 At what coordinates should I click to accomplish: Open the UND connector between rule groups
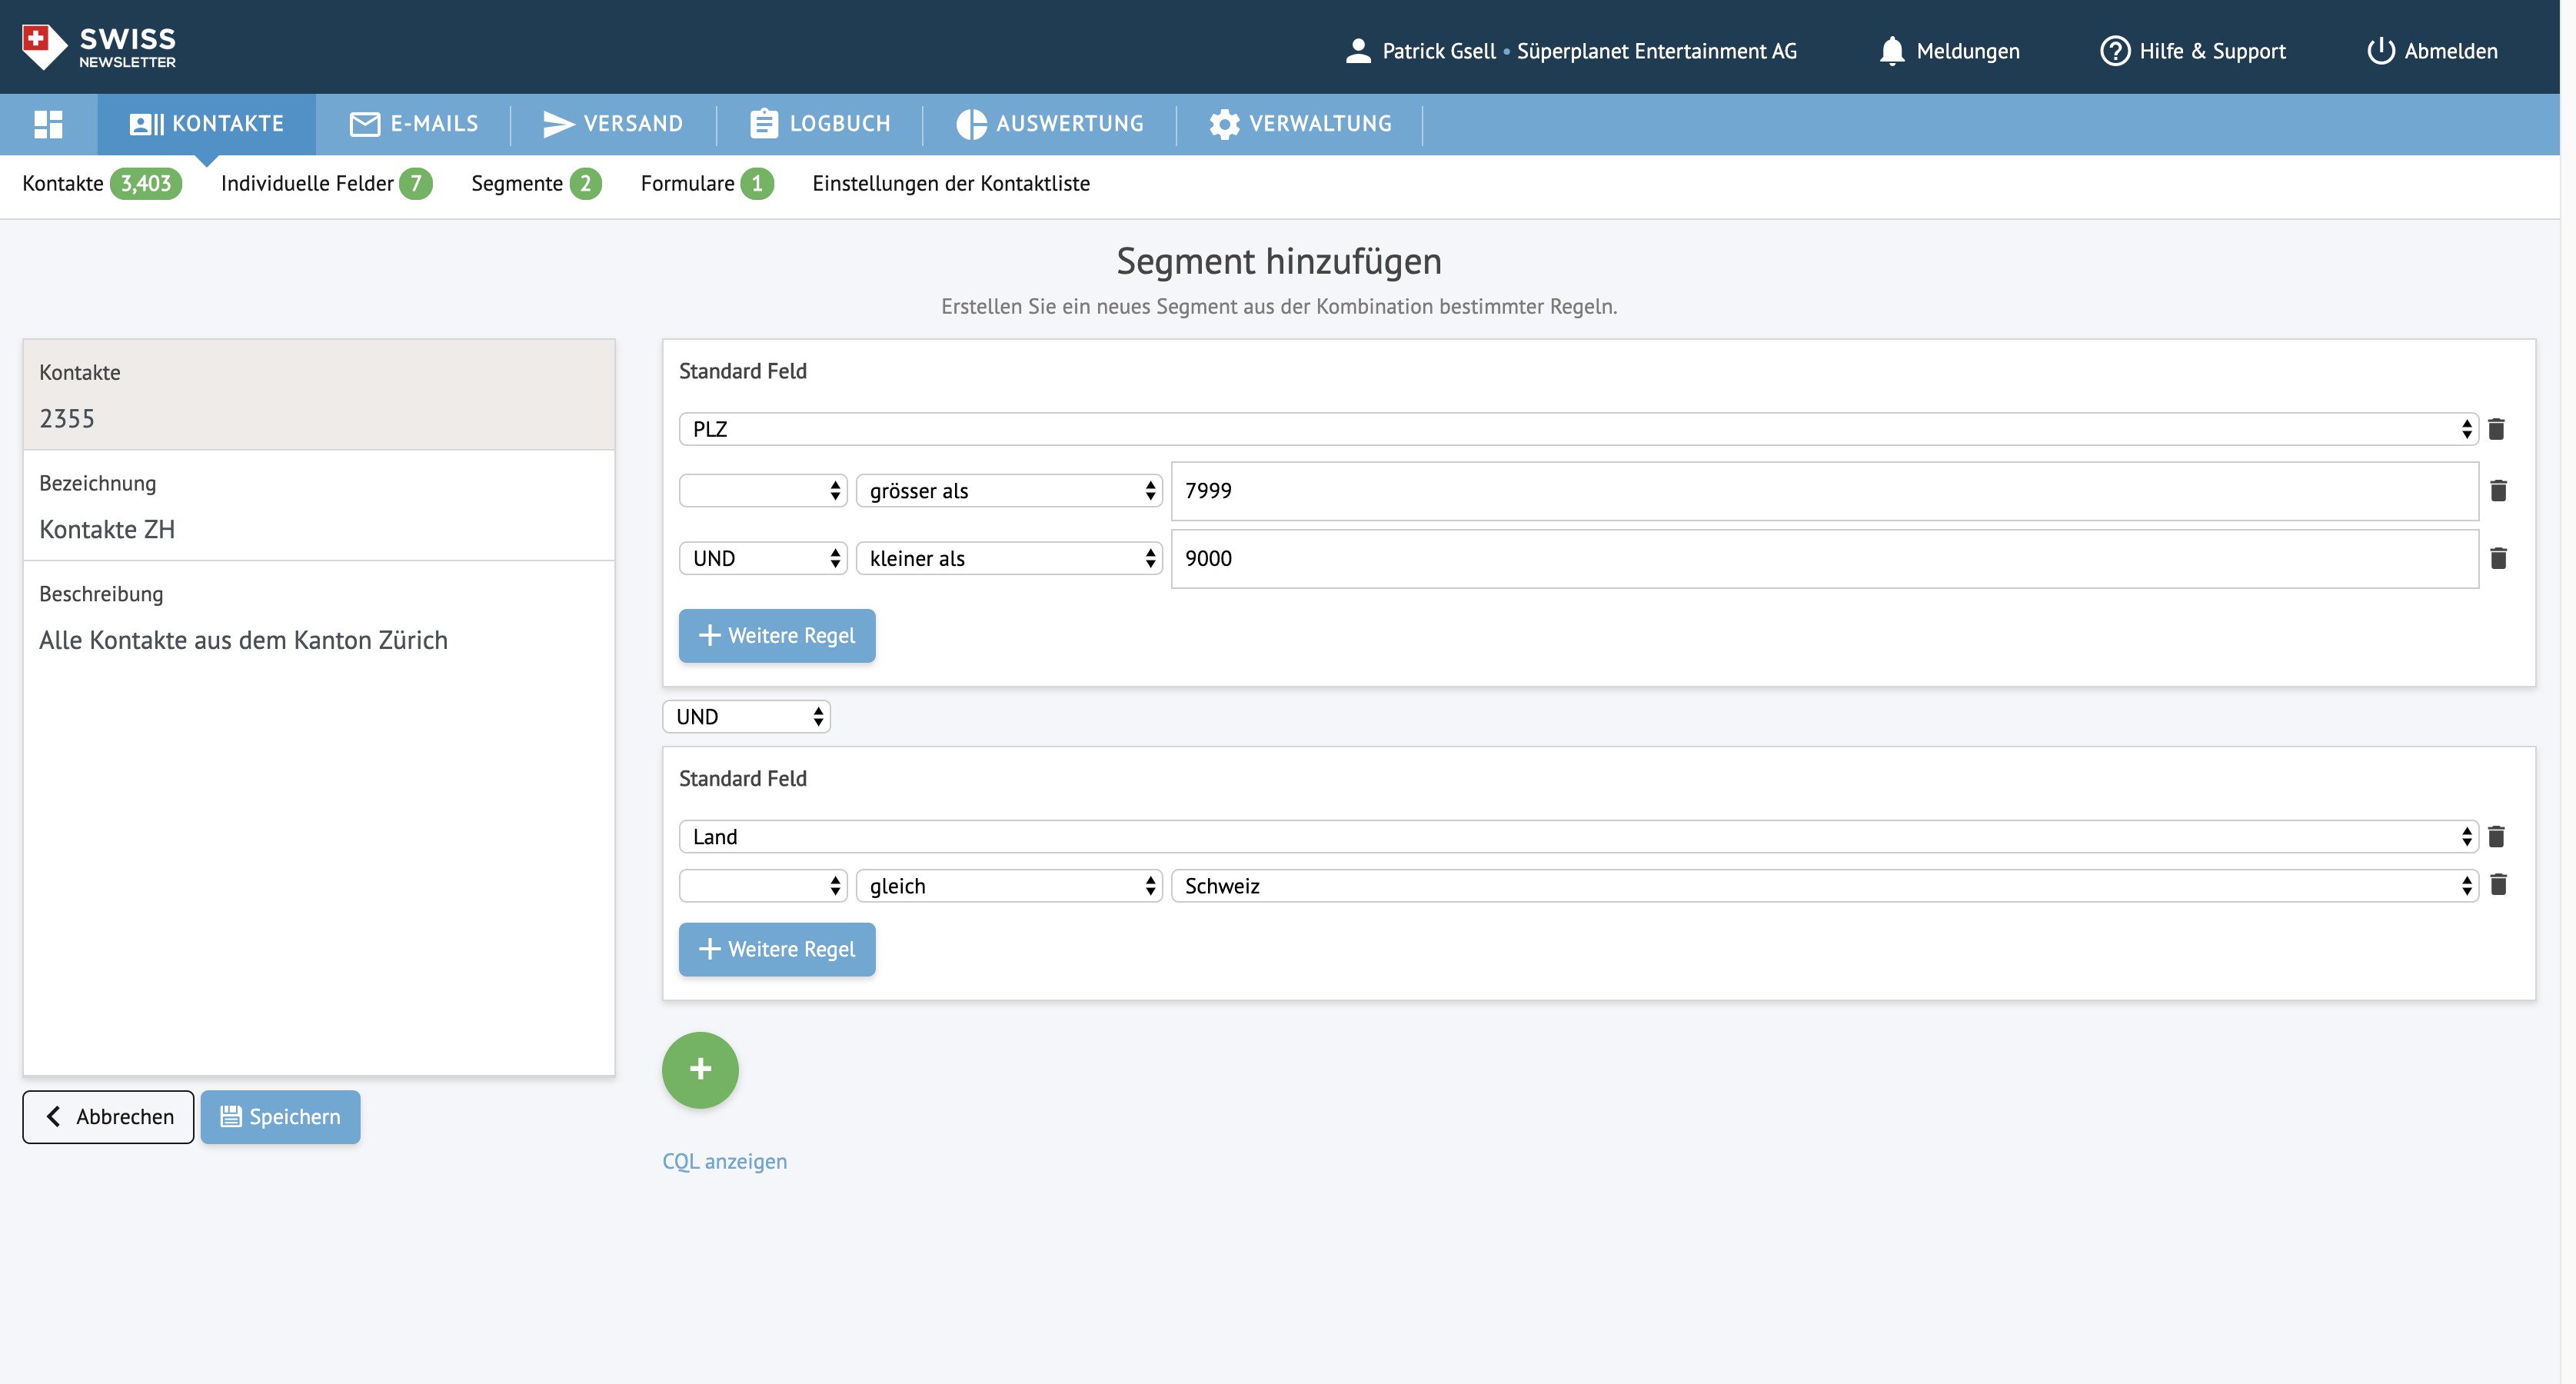point(746,717)
